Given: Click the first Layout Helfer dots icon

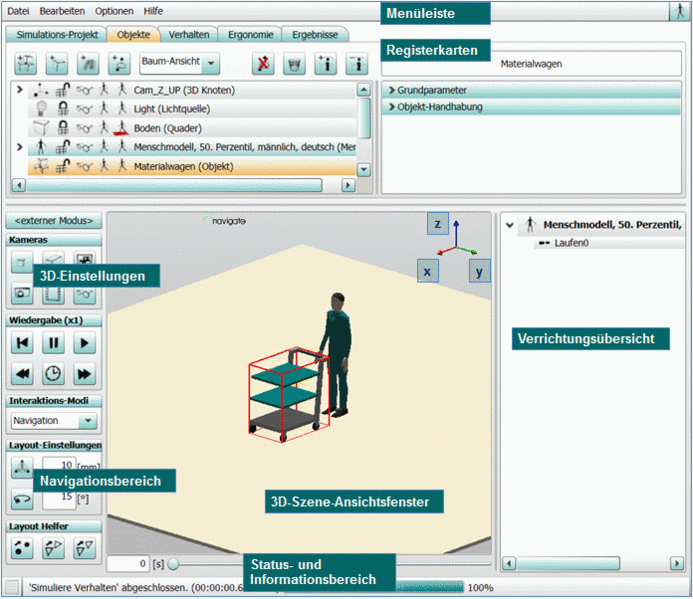Looking at the screenshot, I should pos(23,547).
